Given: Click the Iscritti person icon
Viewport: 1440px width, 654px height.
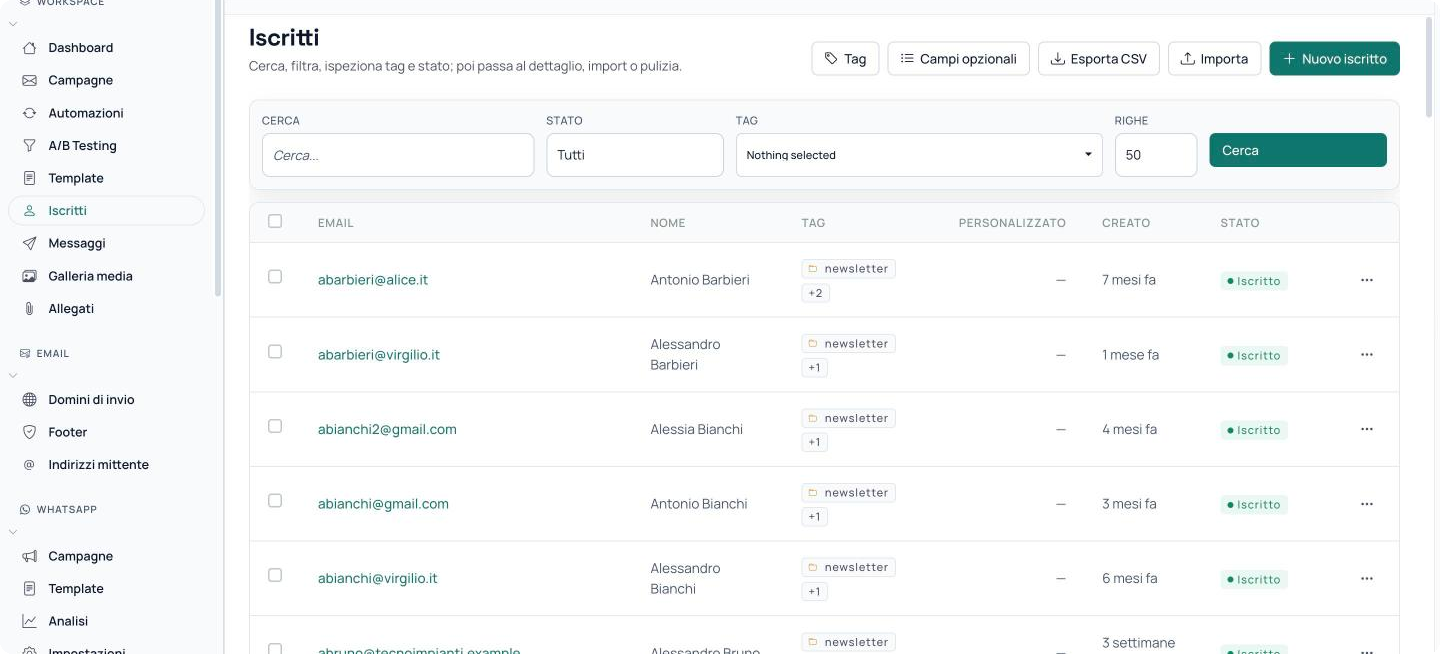Looking at the screenshot, I should [29, 211].
